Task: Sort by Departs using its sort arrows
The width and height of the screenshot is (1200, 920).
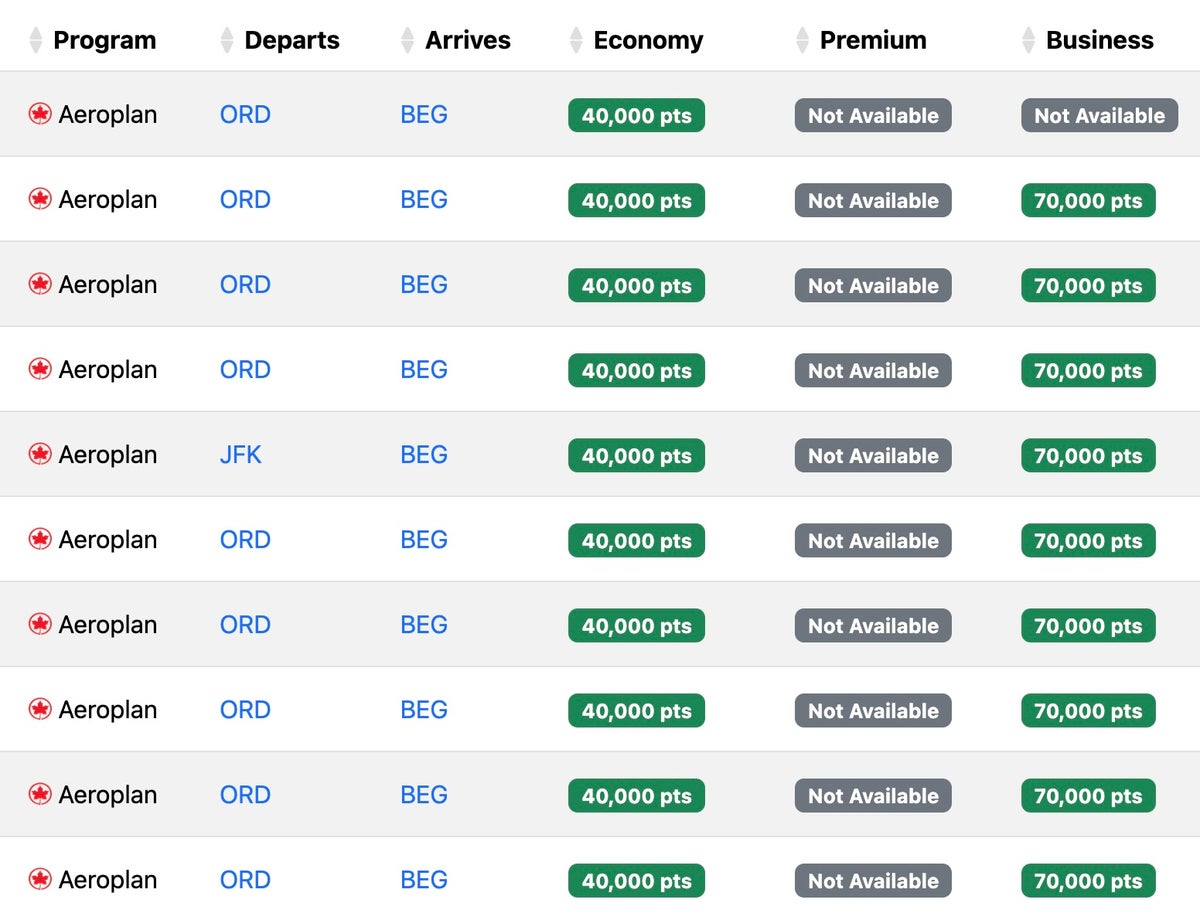Action: tap(227, 41)
